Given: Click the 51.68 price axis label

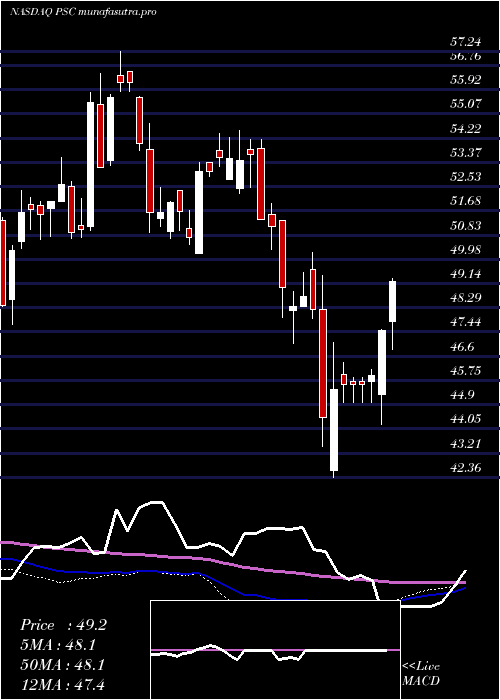Looking at the screenshot, I should point(465,200).
